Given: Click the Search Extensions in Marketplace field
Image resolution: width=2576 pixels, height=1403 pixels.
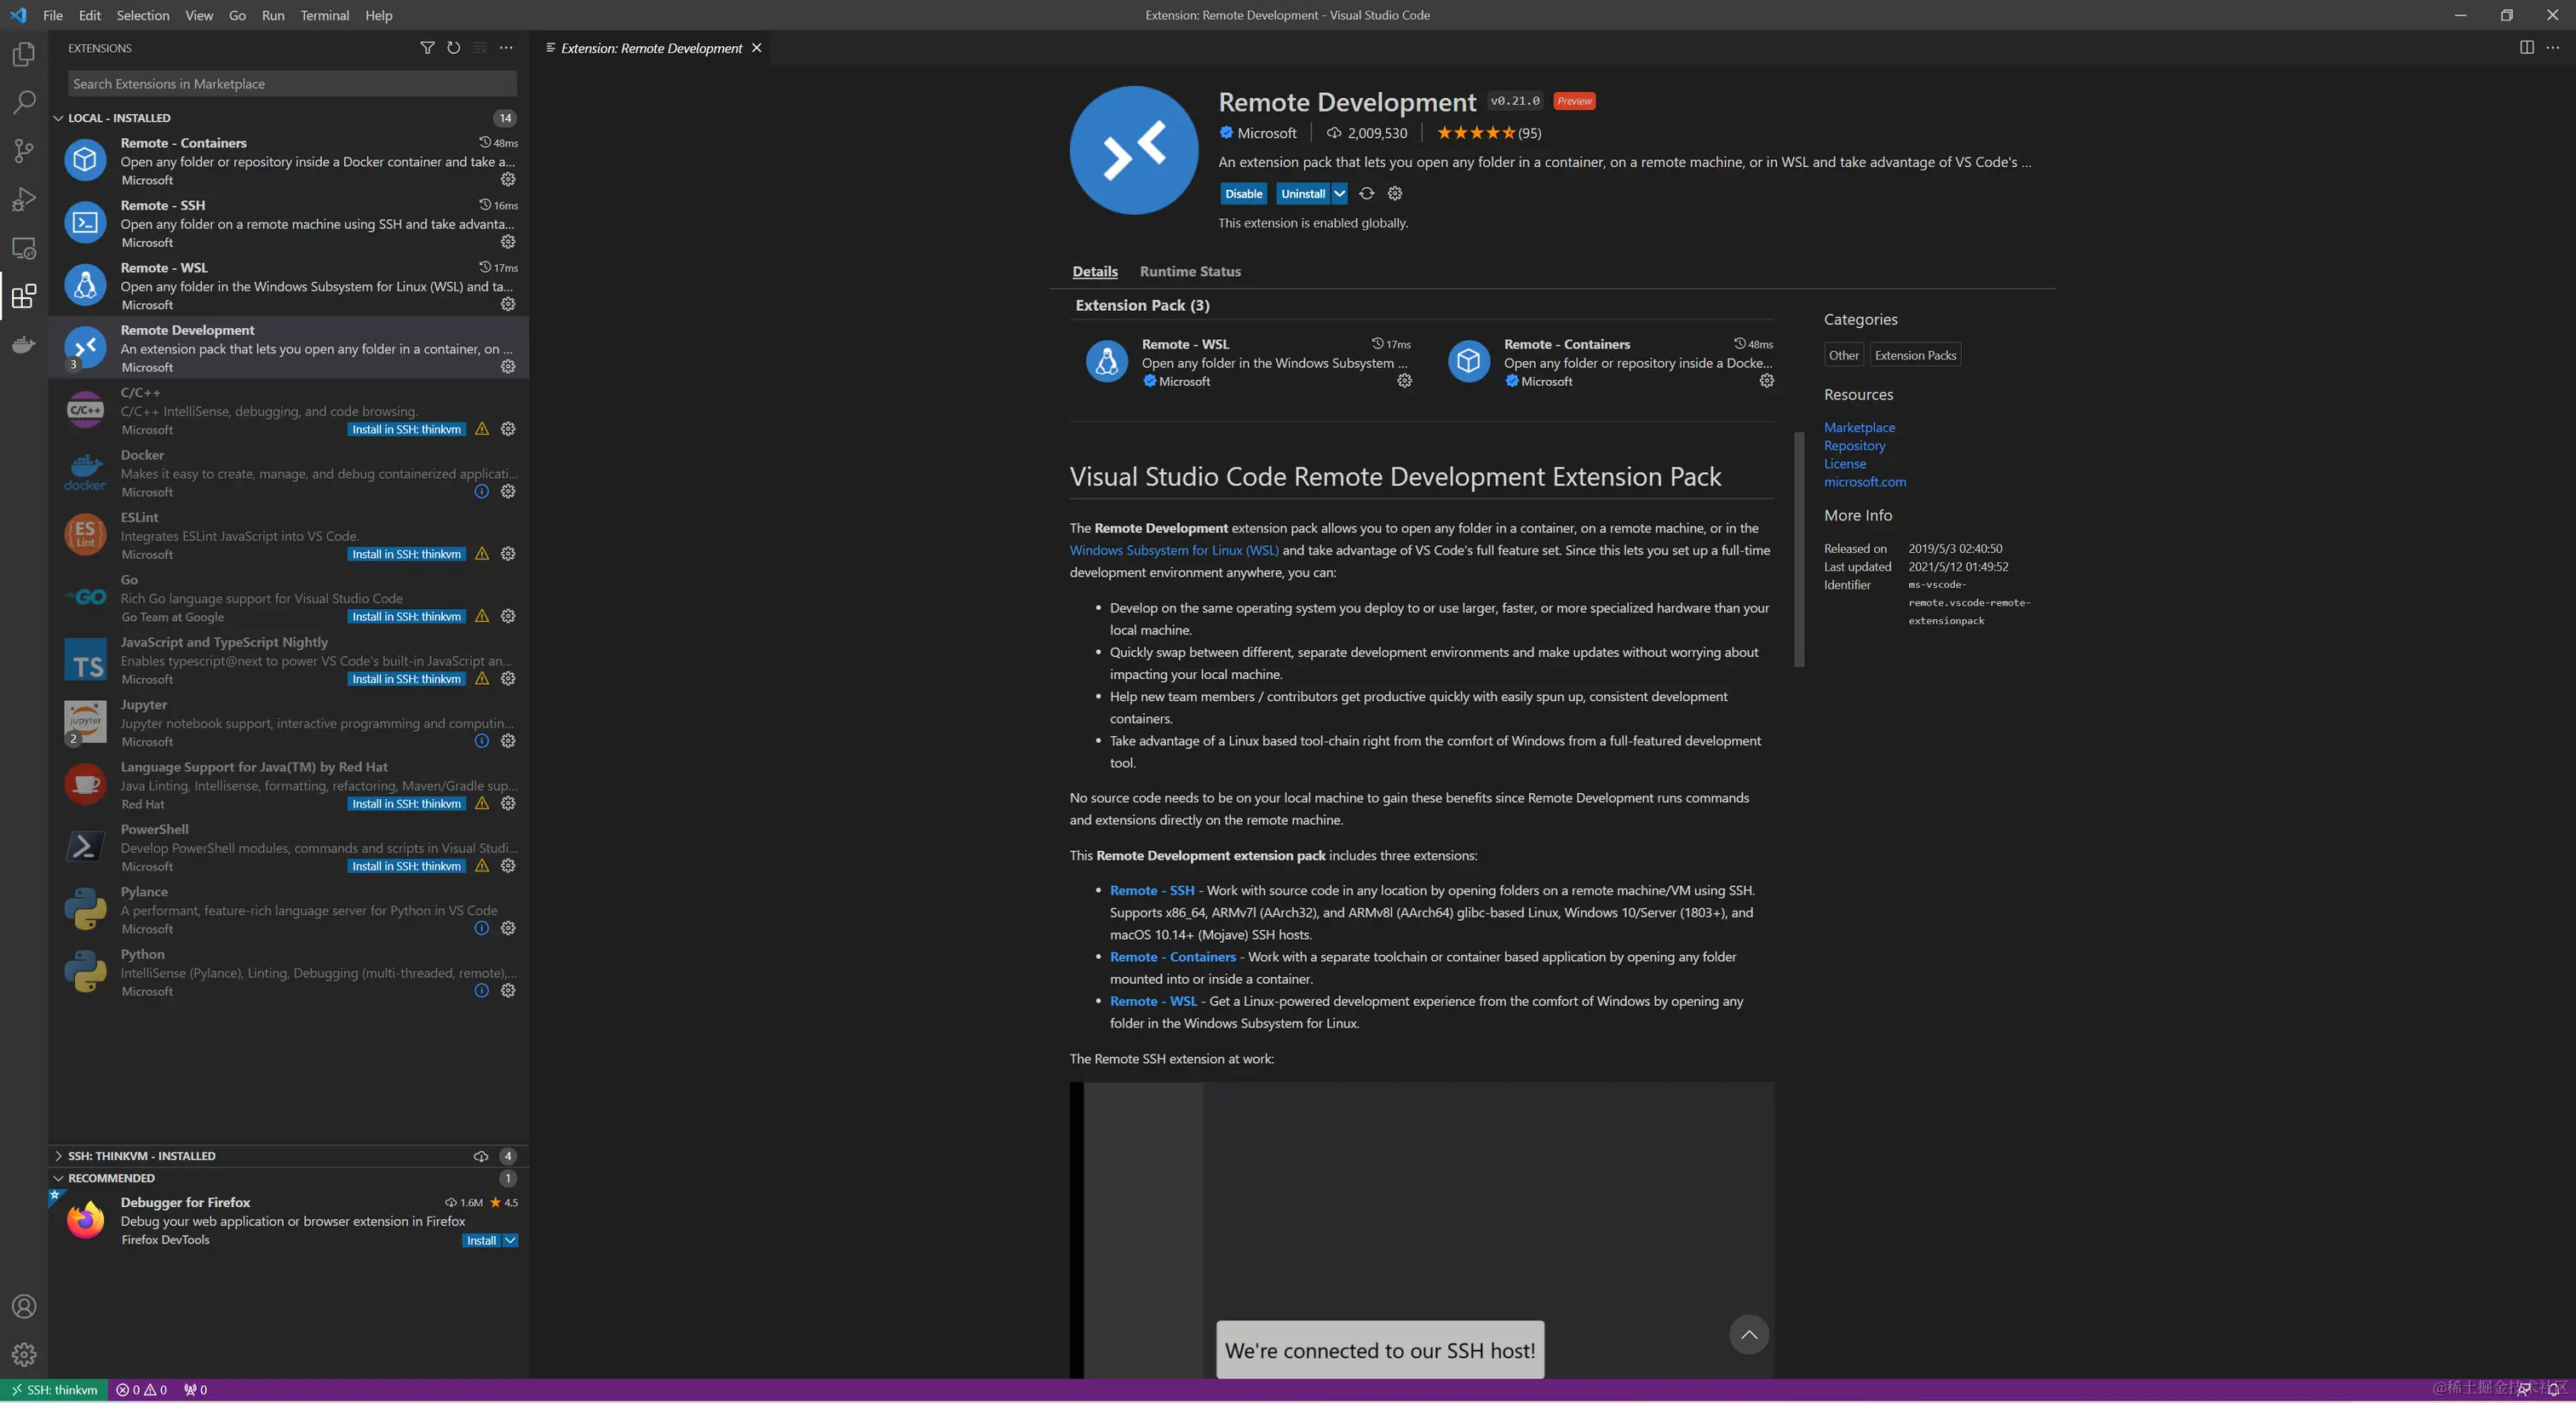Looking at the screenshot, I should coord(291,84).
